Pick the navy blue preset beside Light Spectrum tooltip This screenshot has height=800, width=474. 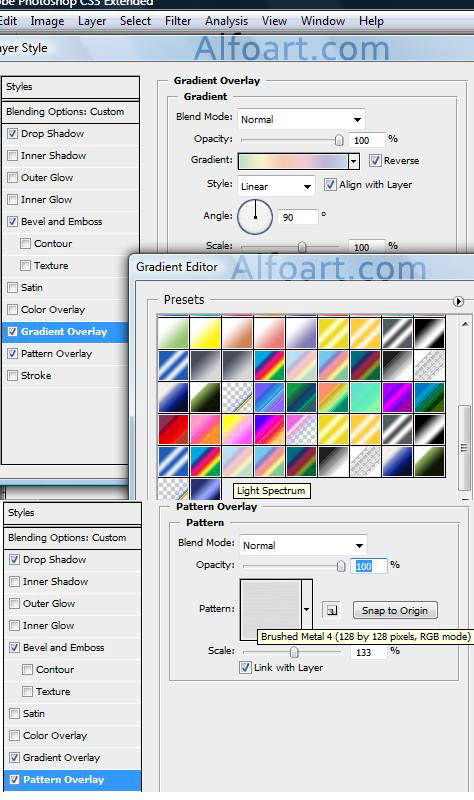(x=205, y=489)
